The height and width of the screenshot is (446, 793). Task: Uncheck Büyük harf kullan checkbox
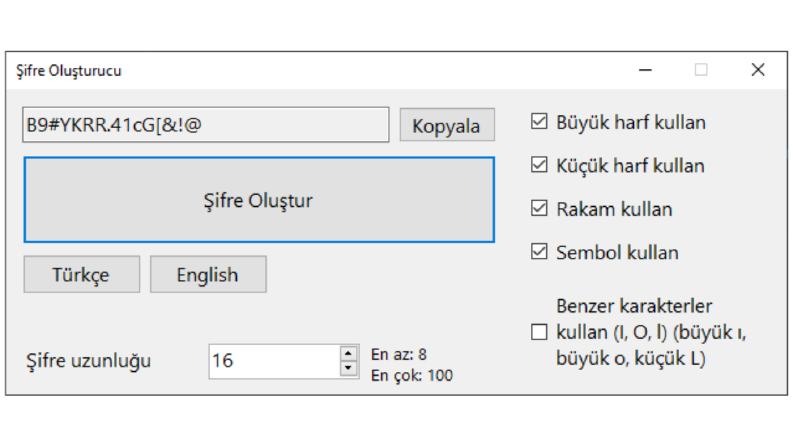point(539,121)
